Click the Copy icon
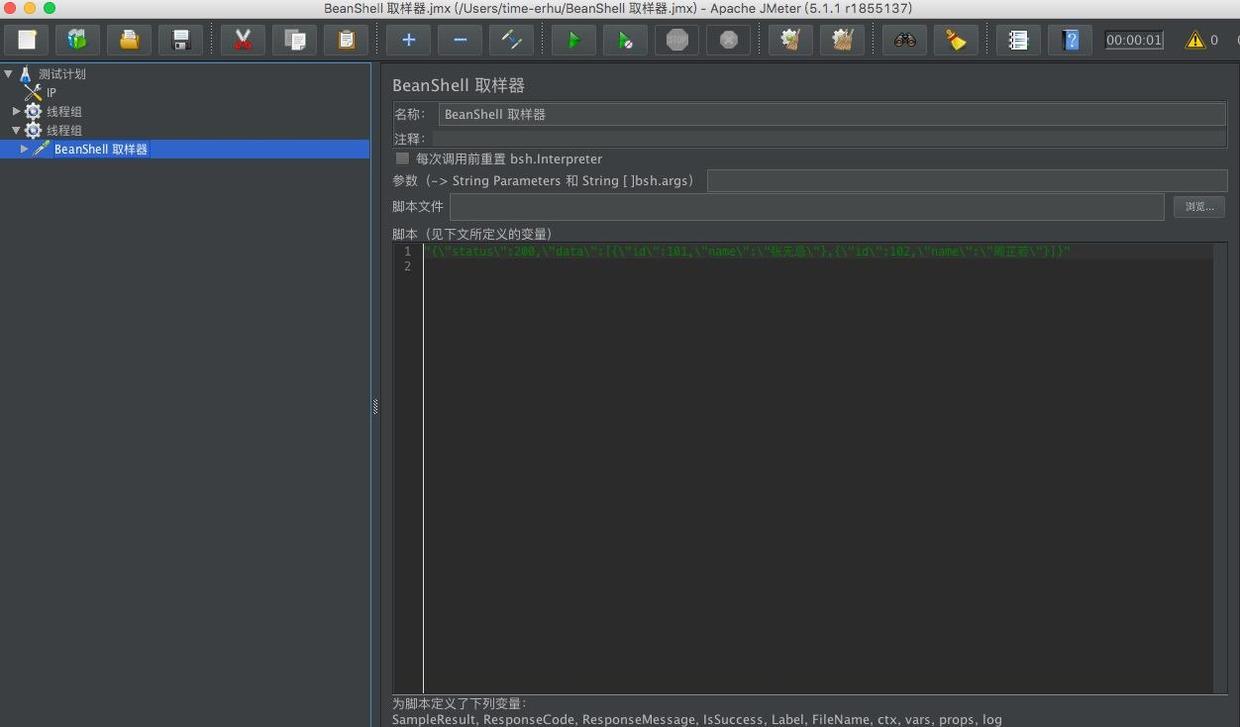This screenshot has width=1240, height=727. point(294,40)
